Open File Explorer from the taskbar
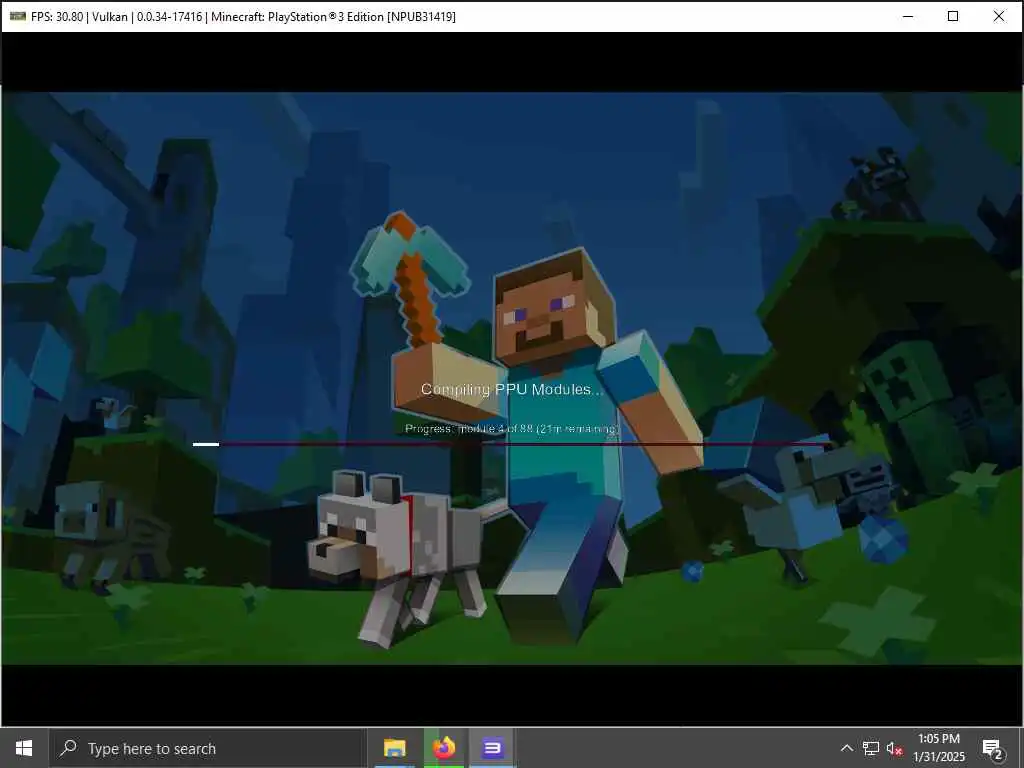The height and width of the screenshot is (768, 1024). pyautogui.click(x=394, y=748)
